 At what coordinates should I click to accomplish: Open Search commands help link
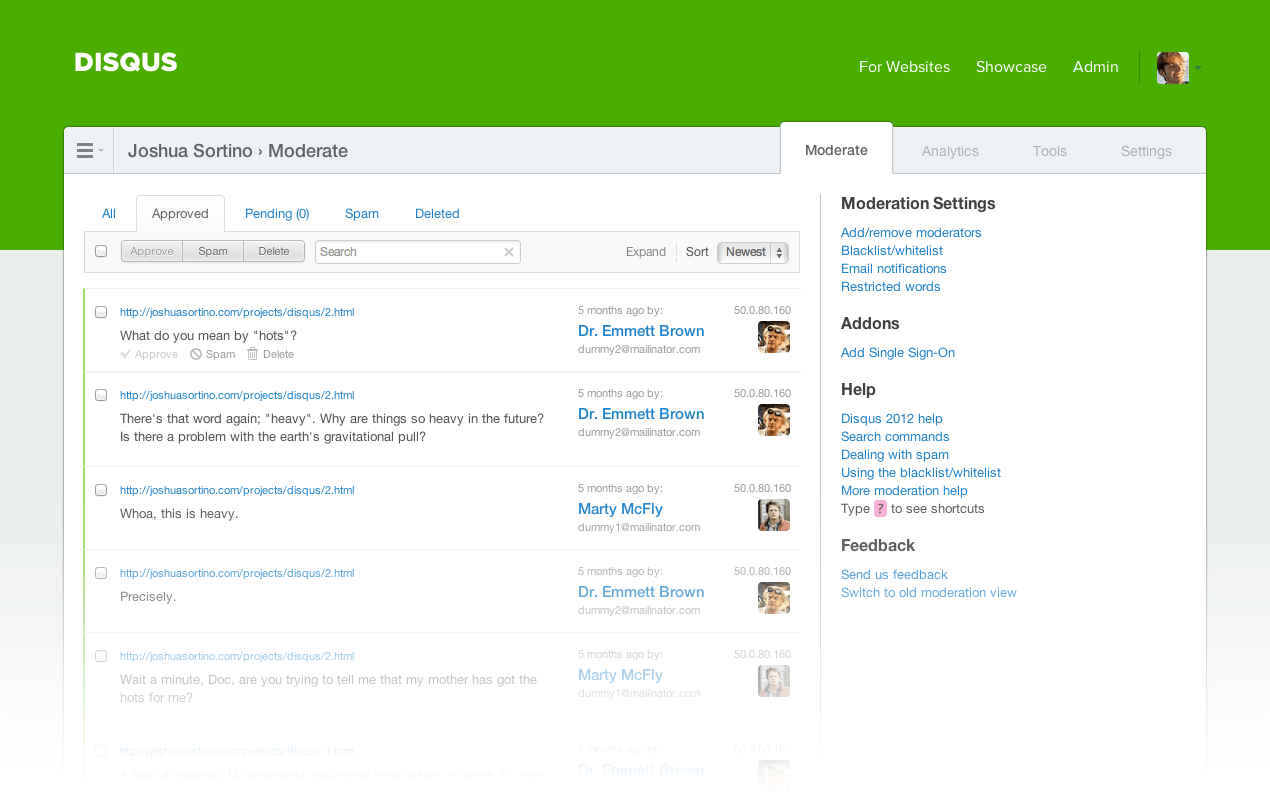pyautogui.click(x=895, y=437)
